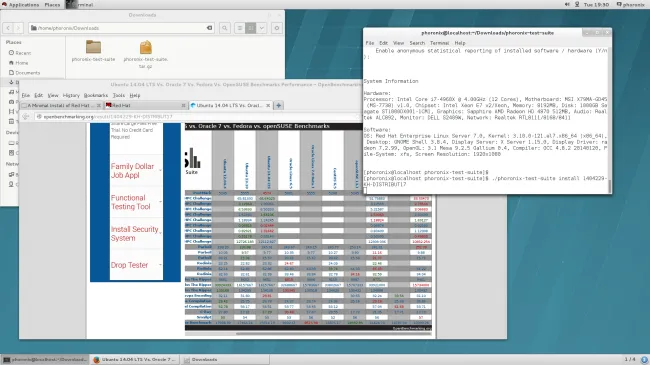This screenshot has height=365, width=650.
Task: Open the Firefox Bookmarks menu
Action: (96, 95)
